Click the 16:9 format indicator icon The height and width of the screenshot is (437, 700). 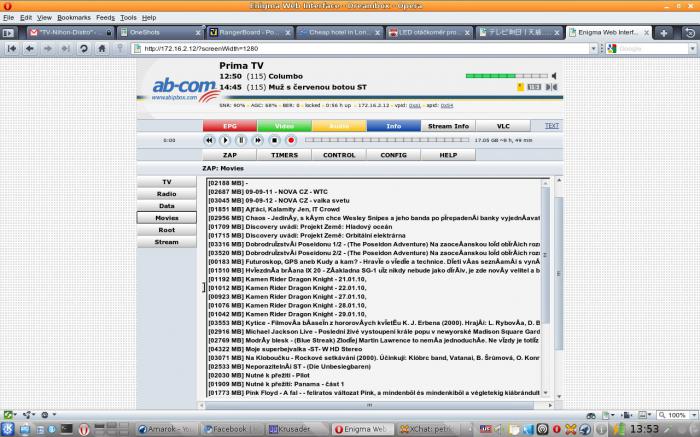534,87
